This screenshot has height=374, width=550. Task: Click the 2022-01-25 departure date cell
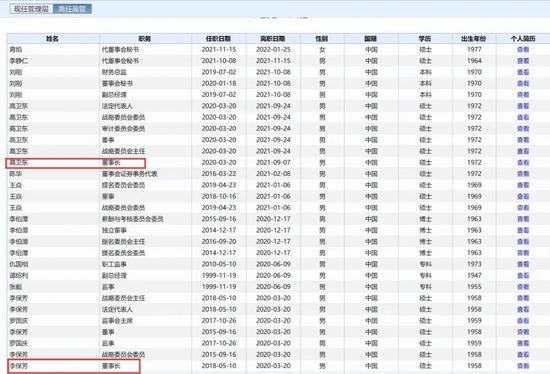(x=273, y=49)
